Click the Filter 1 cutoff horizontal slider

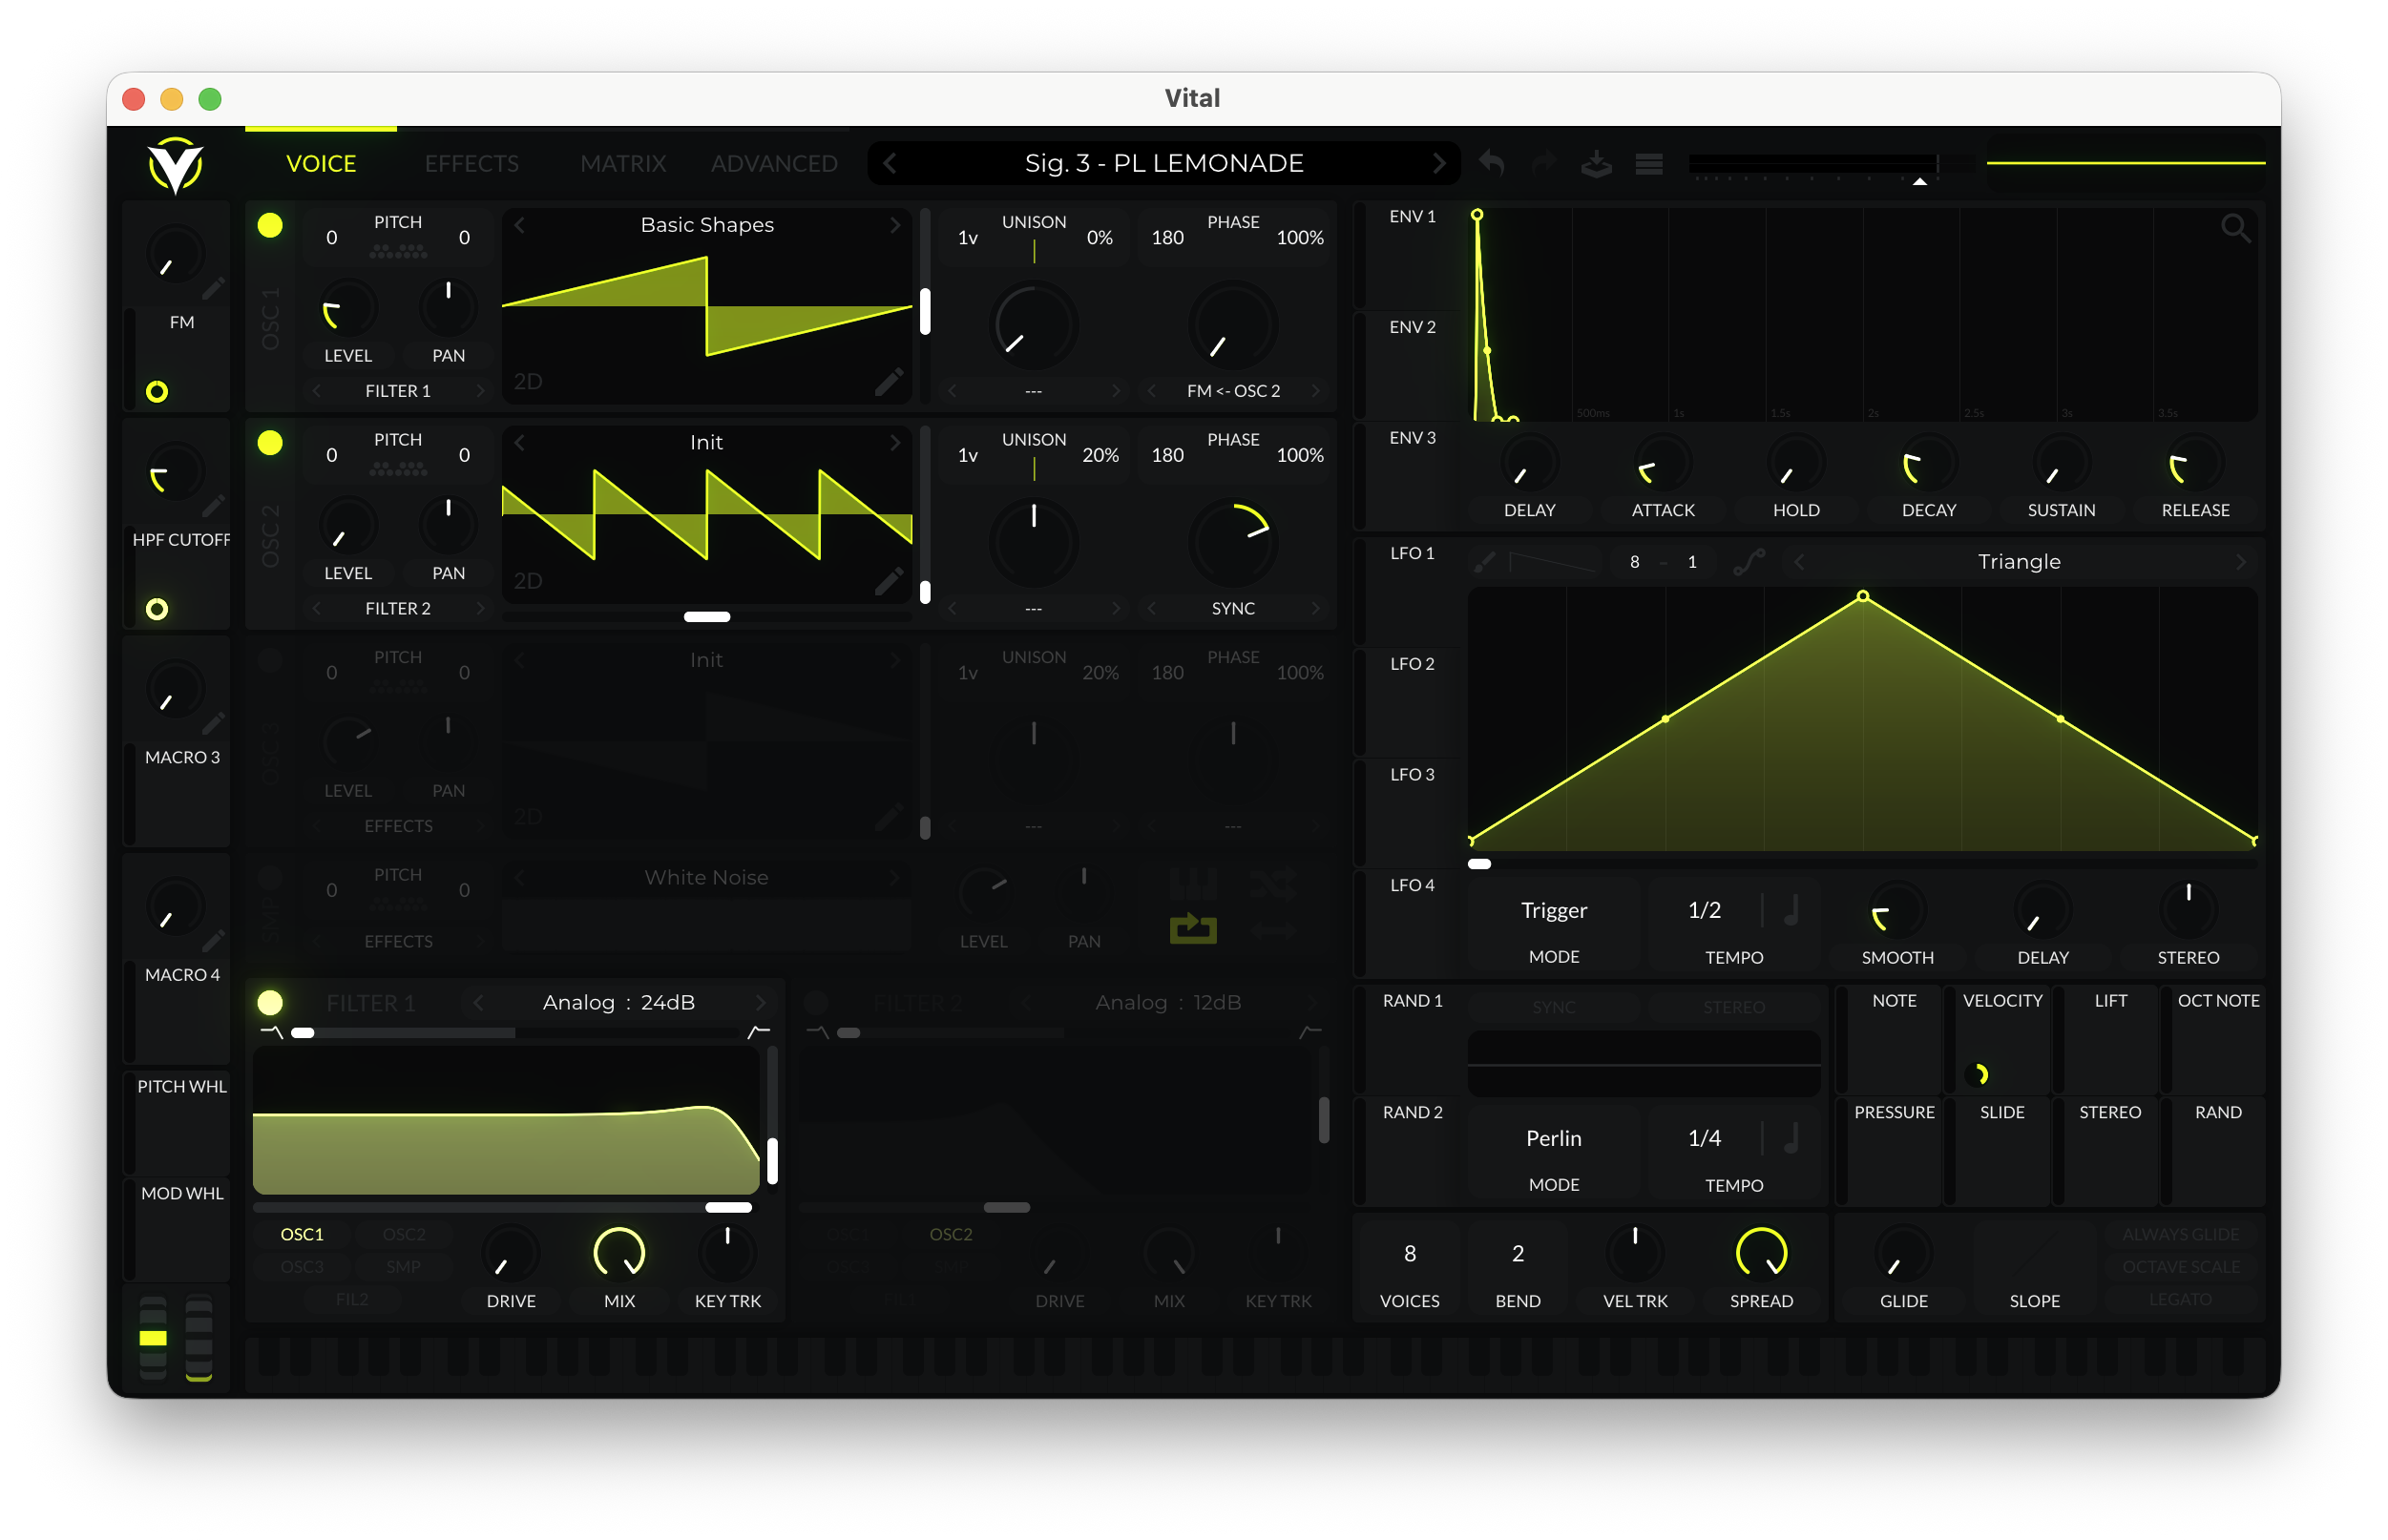point(505,1208)
